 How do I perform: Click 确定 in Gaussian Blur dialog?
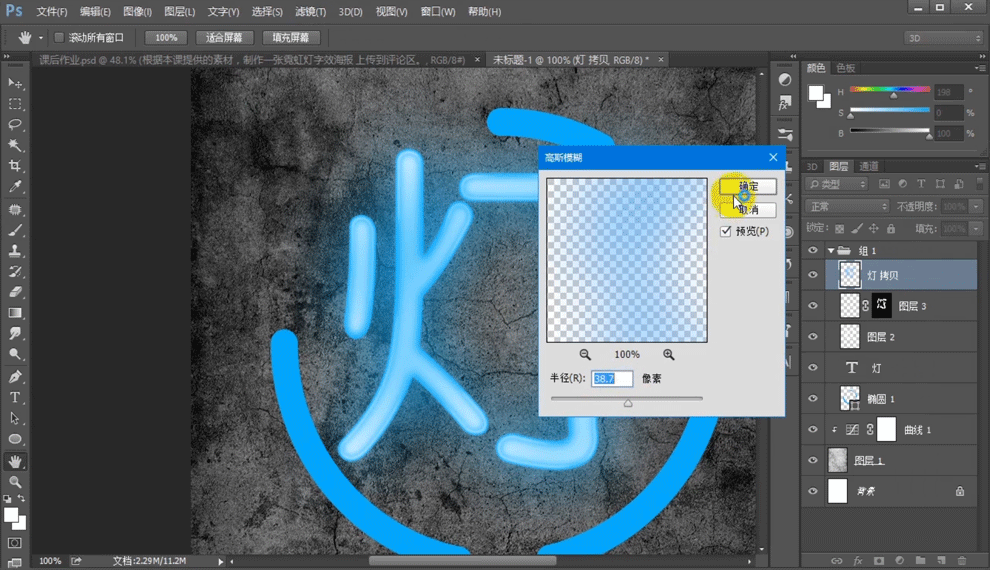point(748,186)
